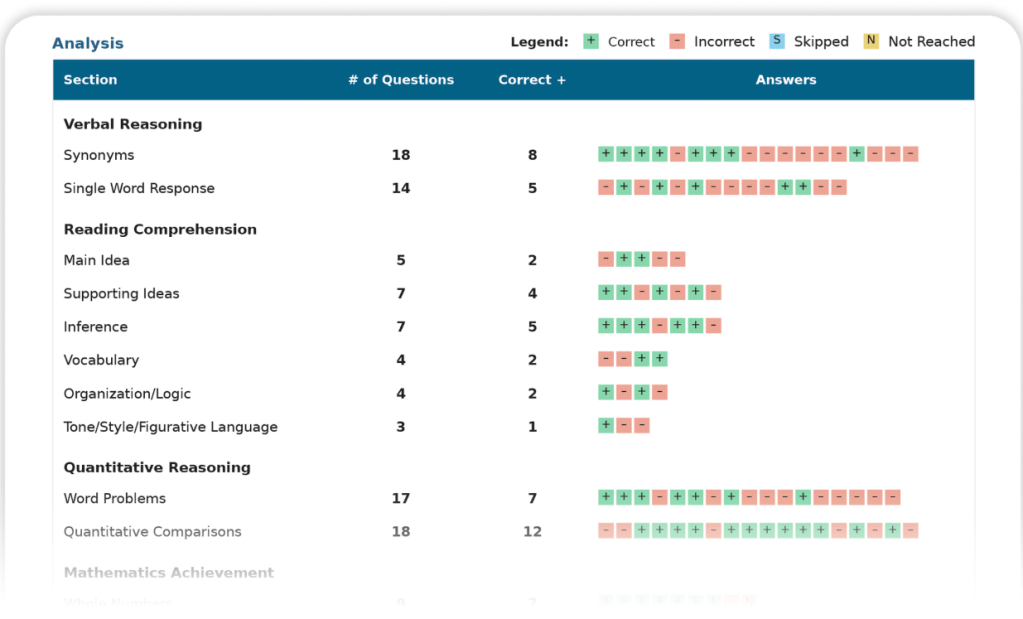The image size is (1023, 619).
Task: Click the Analysis title
Action: tap(88, 43)
